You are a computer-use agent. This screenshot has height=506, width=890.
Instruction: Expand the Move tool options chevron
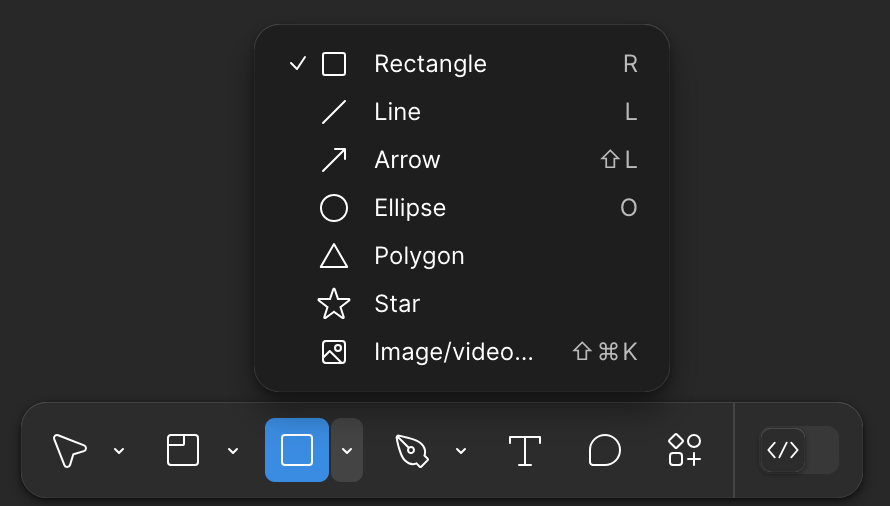click(119, 451)
